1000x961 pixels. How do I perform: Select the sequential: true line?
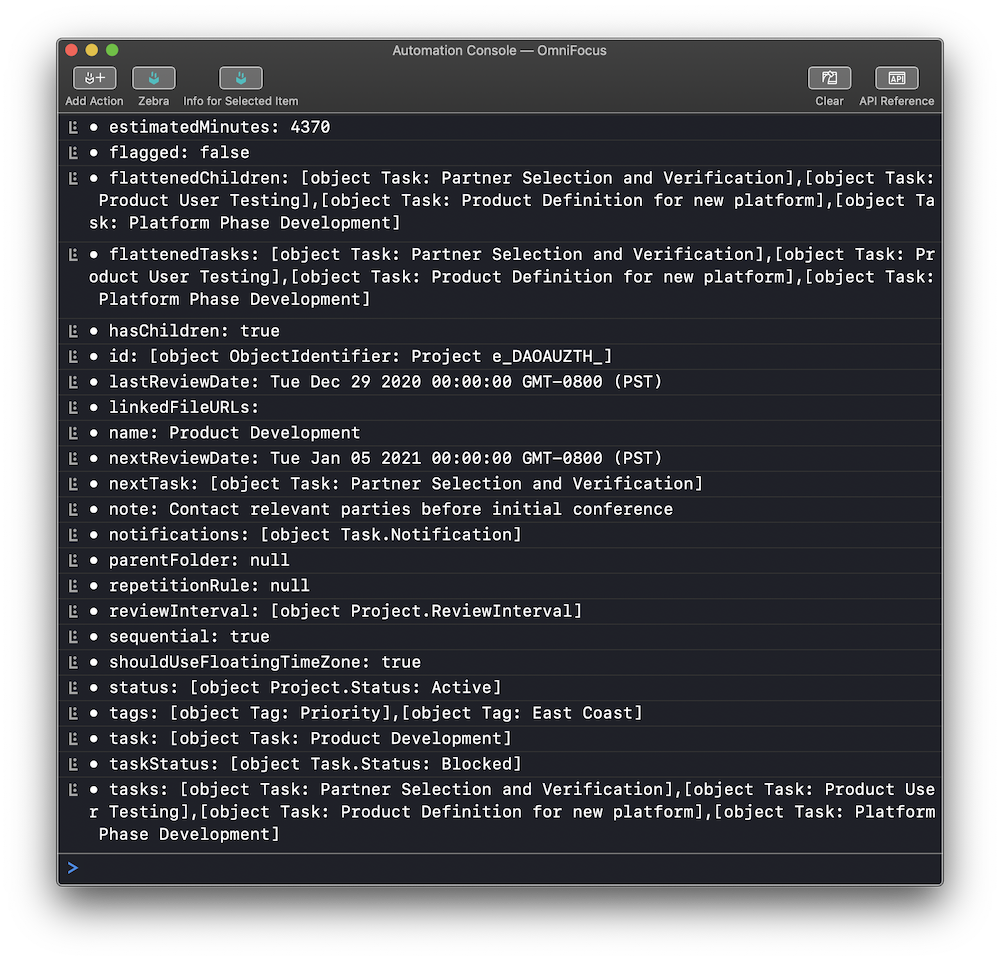click(189, 637)
